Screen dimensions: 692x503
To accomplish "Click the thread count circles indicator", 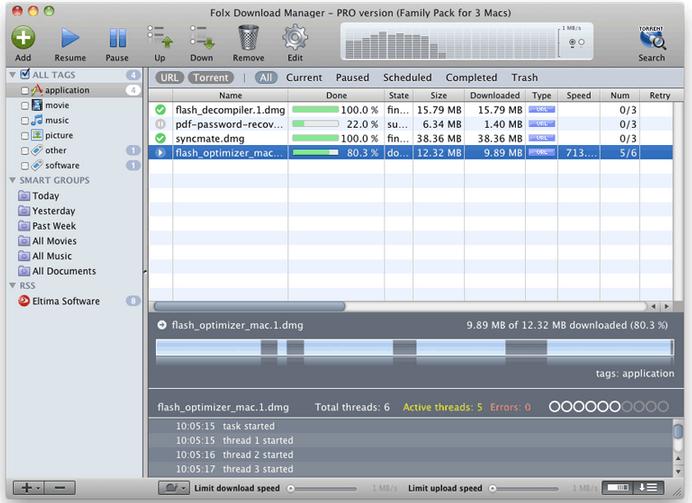I will click(609, 406).
